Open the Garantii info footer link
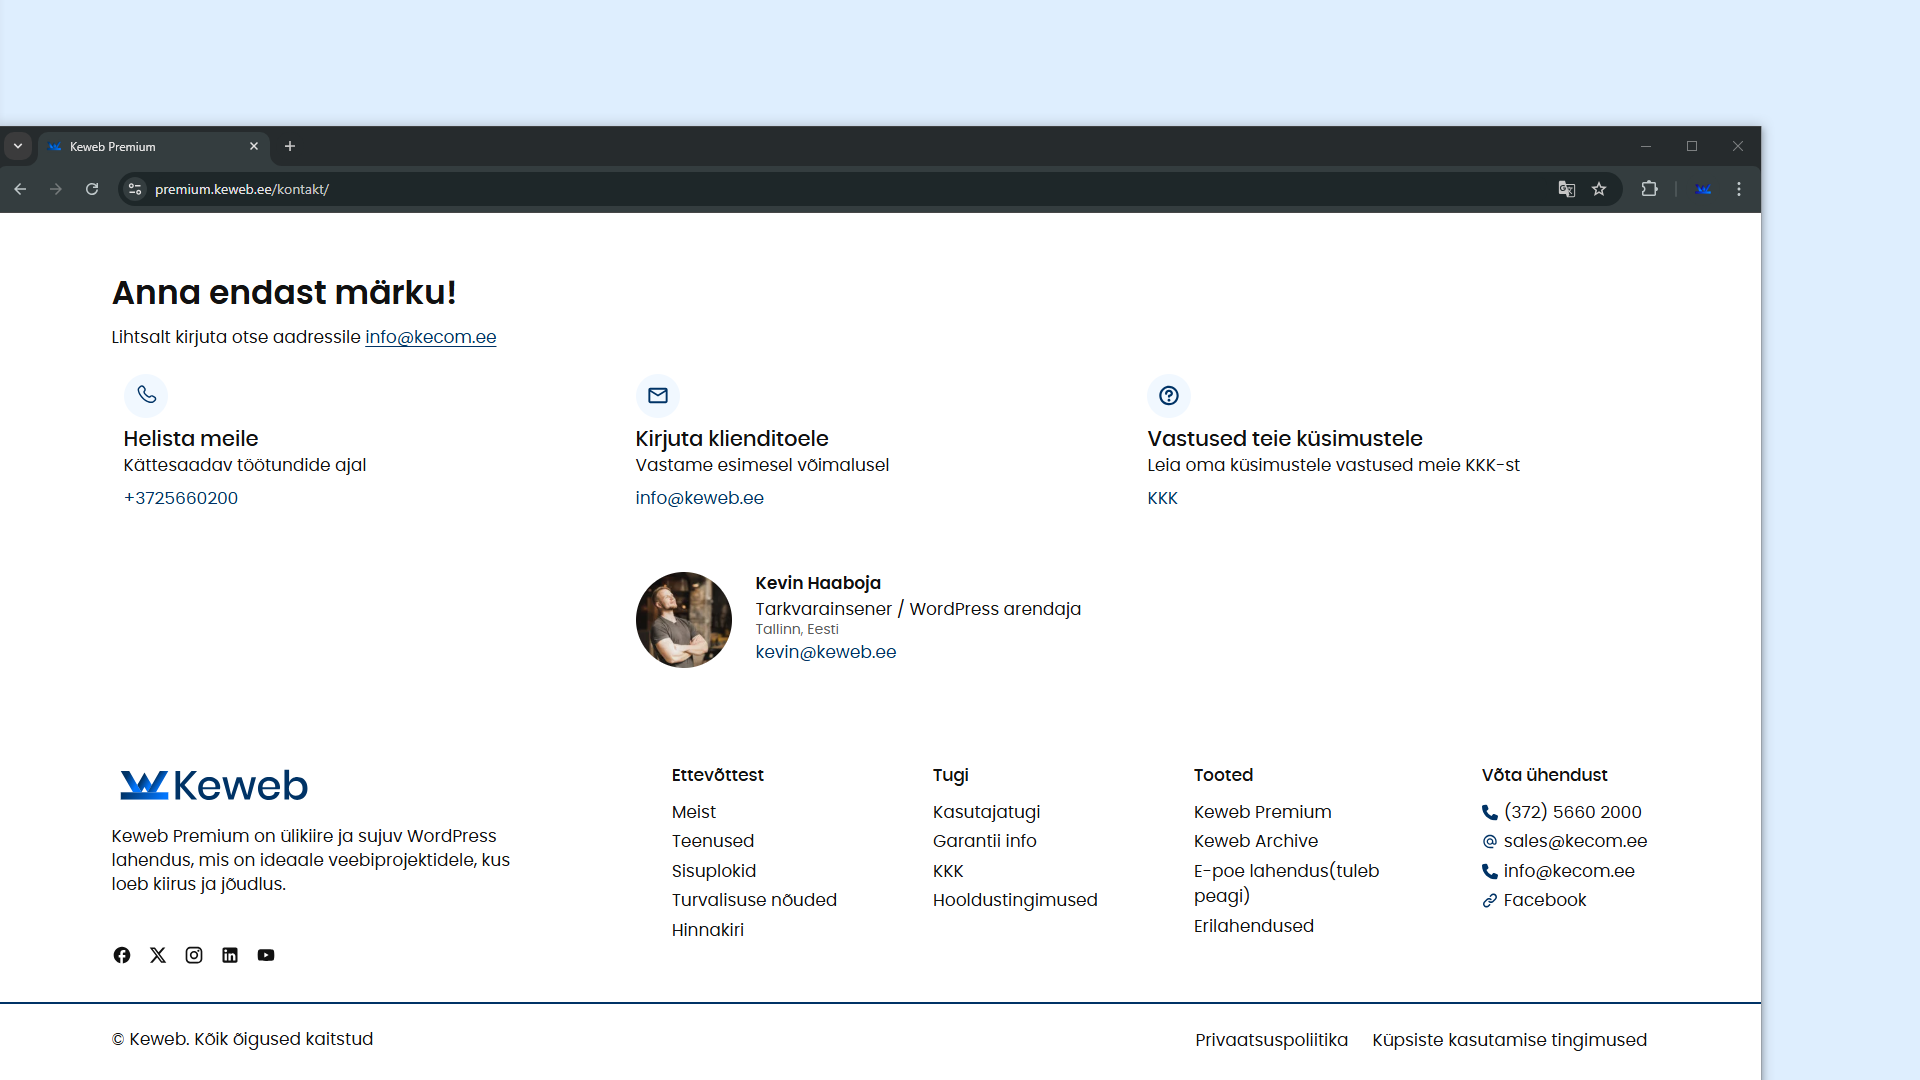Screen dimensions: 1920x1080 [985, 841]
